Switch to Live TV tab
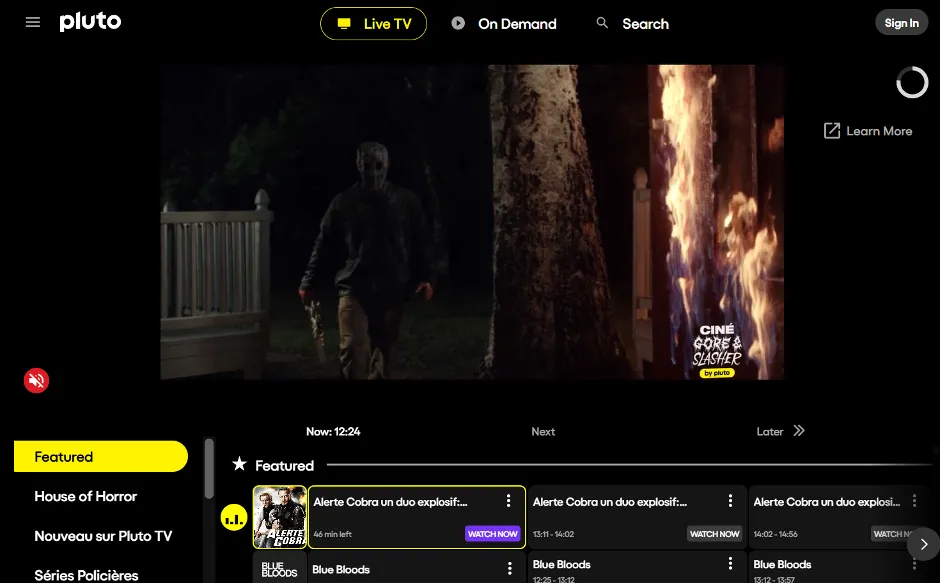Screen dimensions: 941x583 [373, 24]
